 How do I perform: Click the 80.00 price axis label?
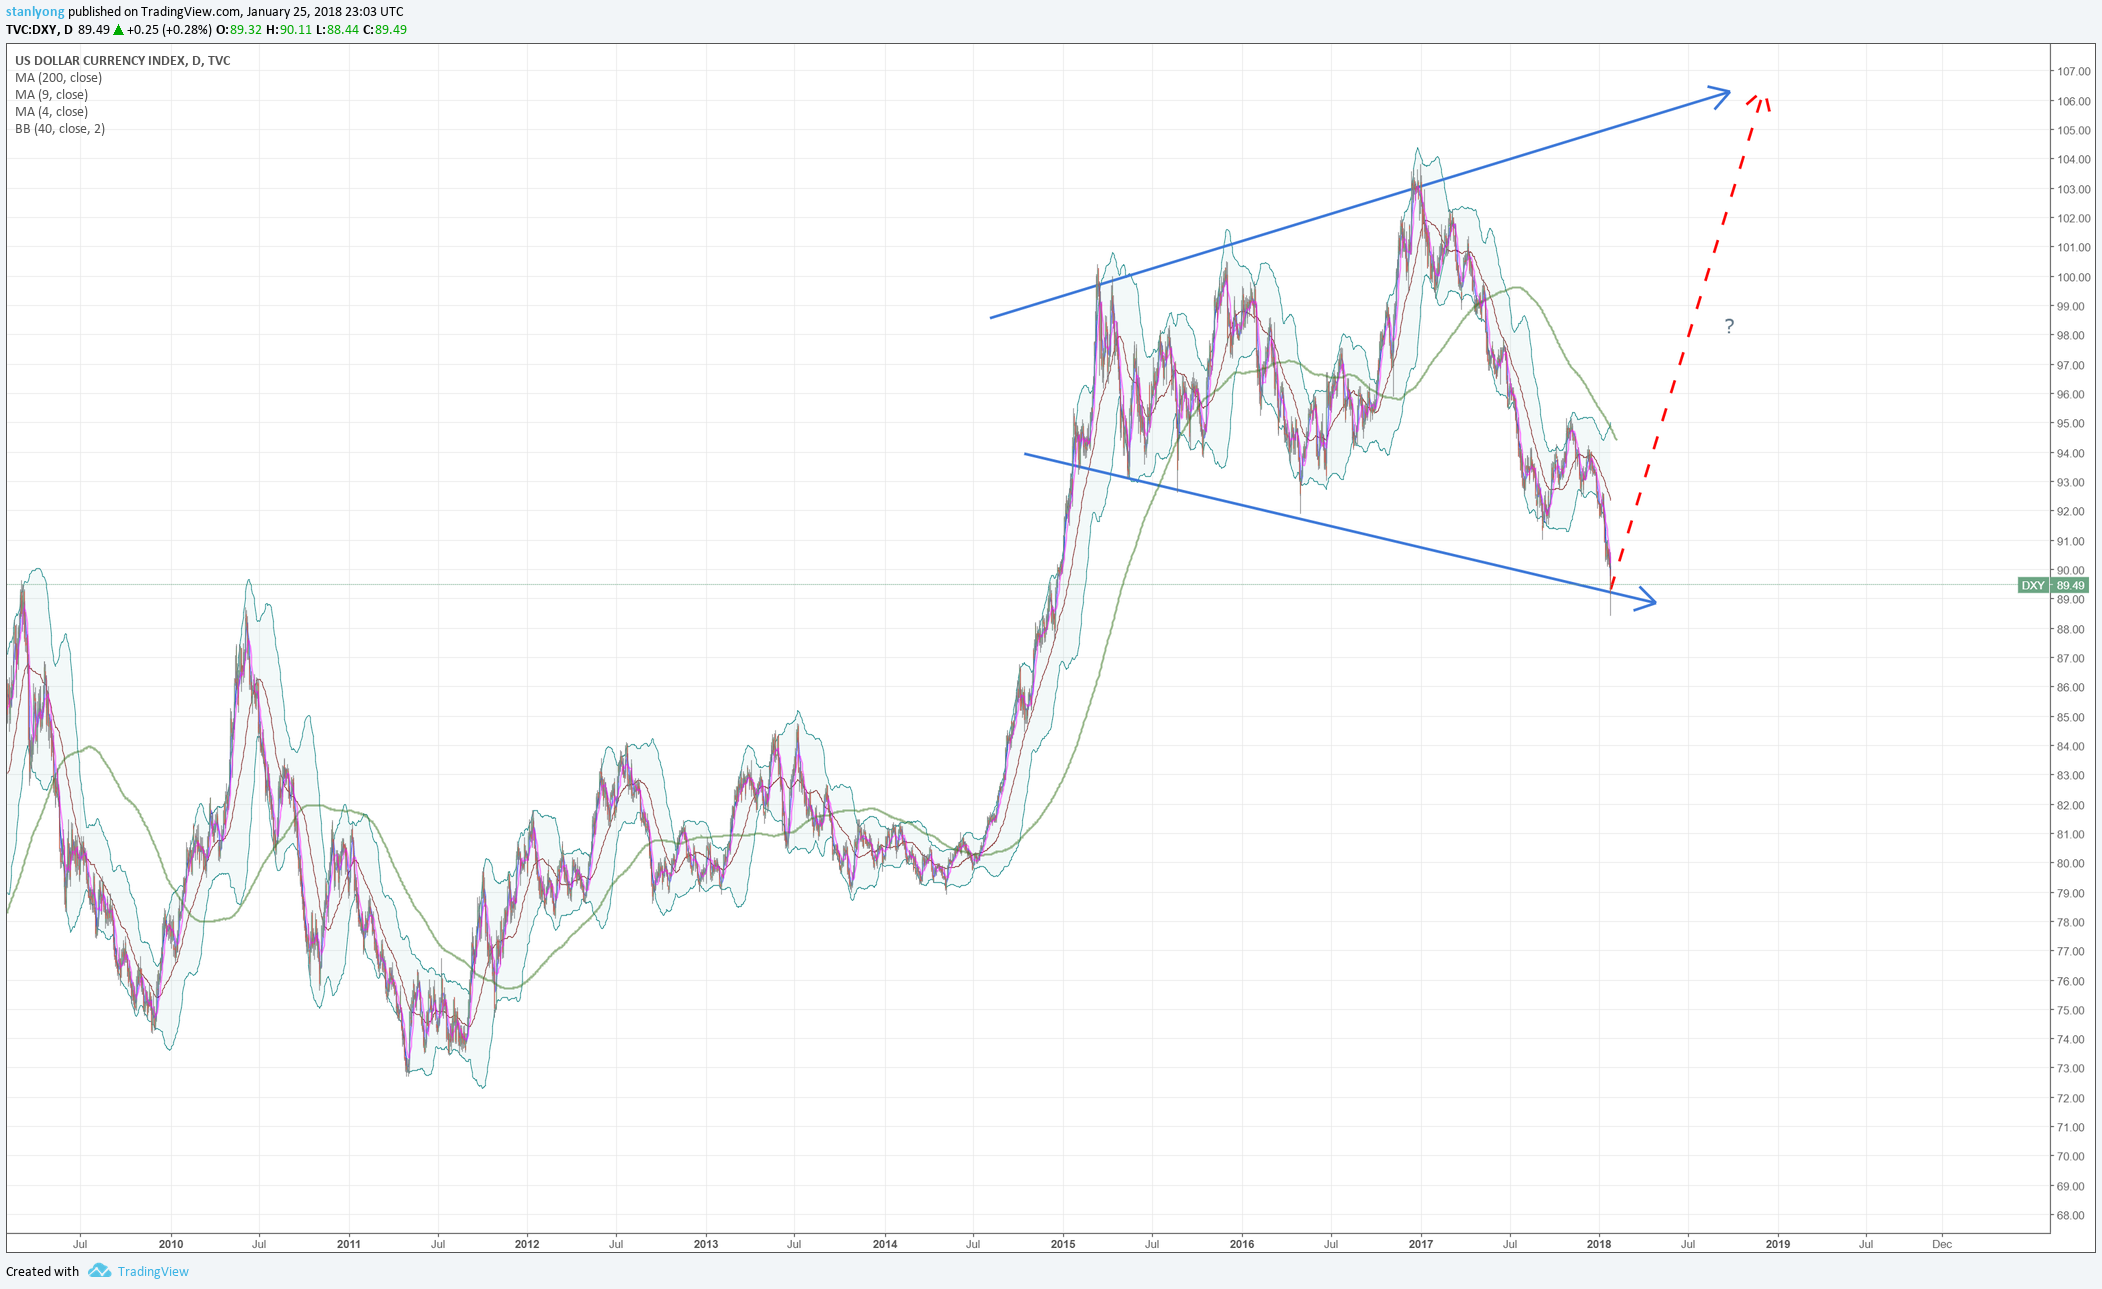pyautogui.click(x=2071, y=863)
